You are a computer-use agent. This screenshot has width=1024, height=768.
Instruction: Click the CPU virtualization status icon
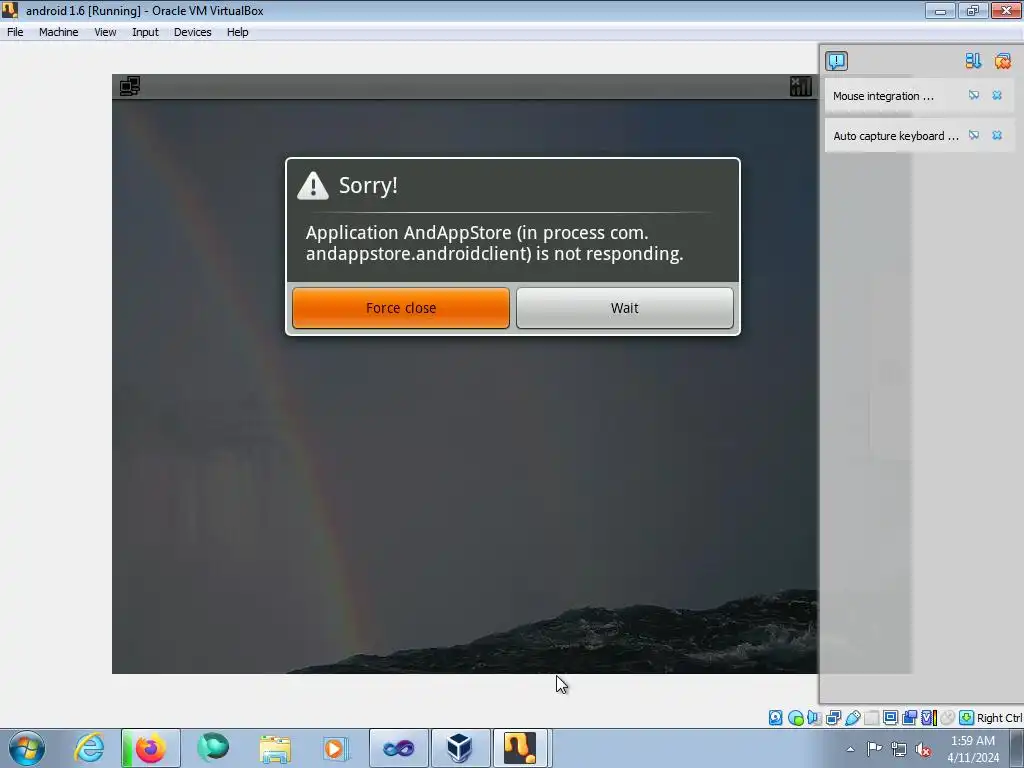[929, 718]
